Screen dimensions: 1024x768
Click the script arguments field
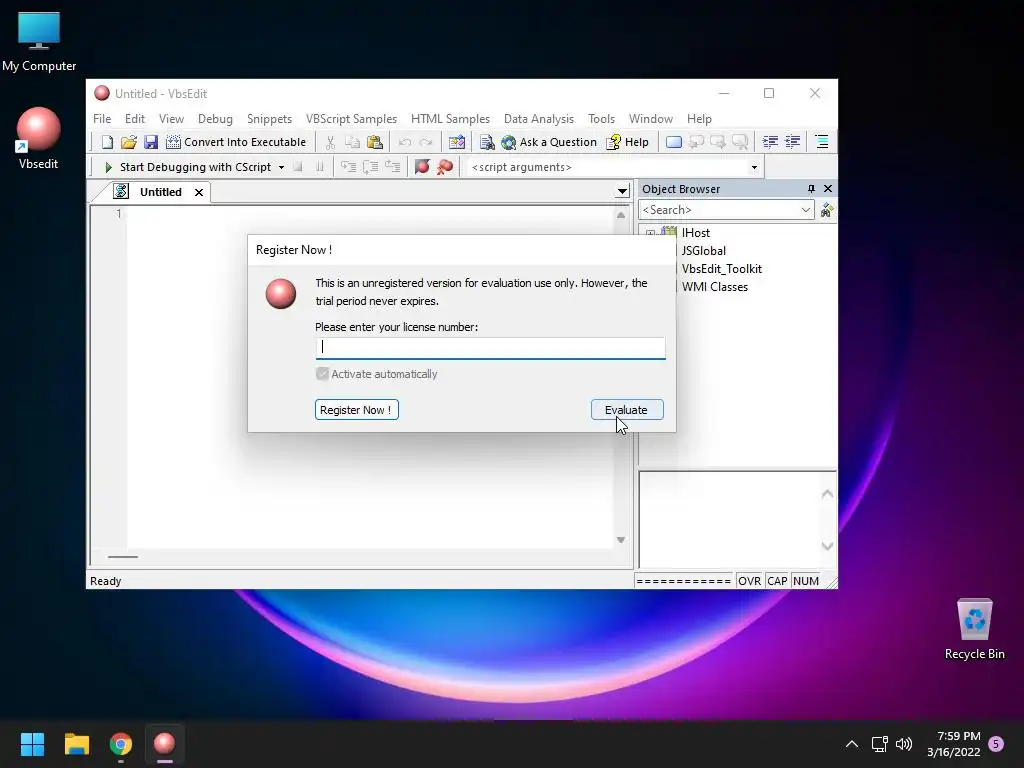(x=606, y=167)
